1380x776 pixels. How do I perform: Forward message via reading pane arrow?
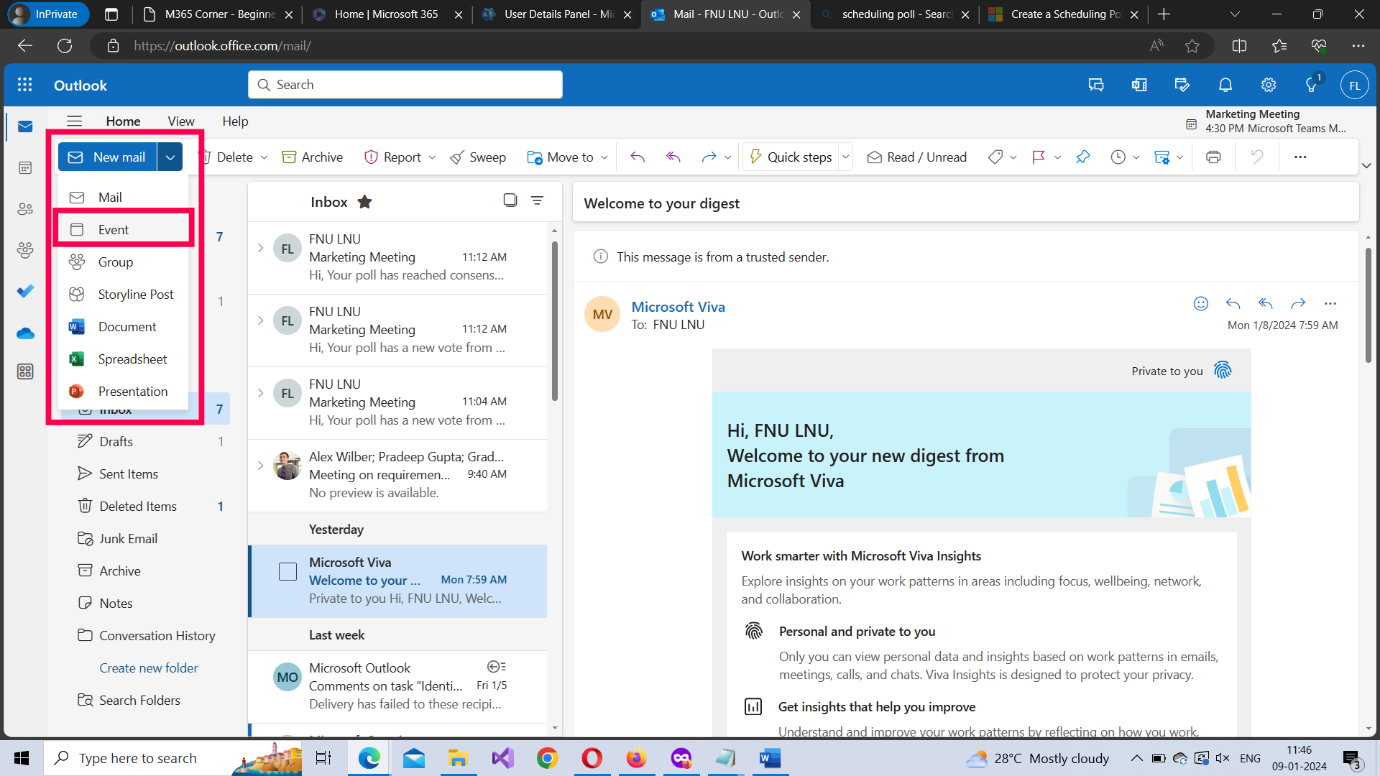tap(1298, 303)
